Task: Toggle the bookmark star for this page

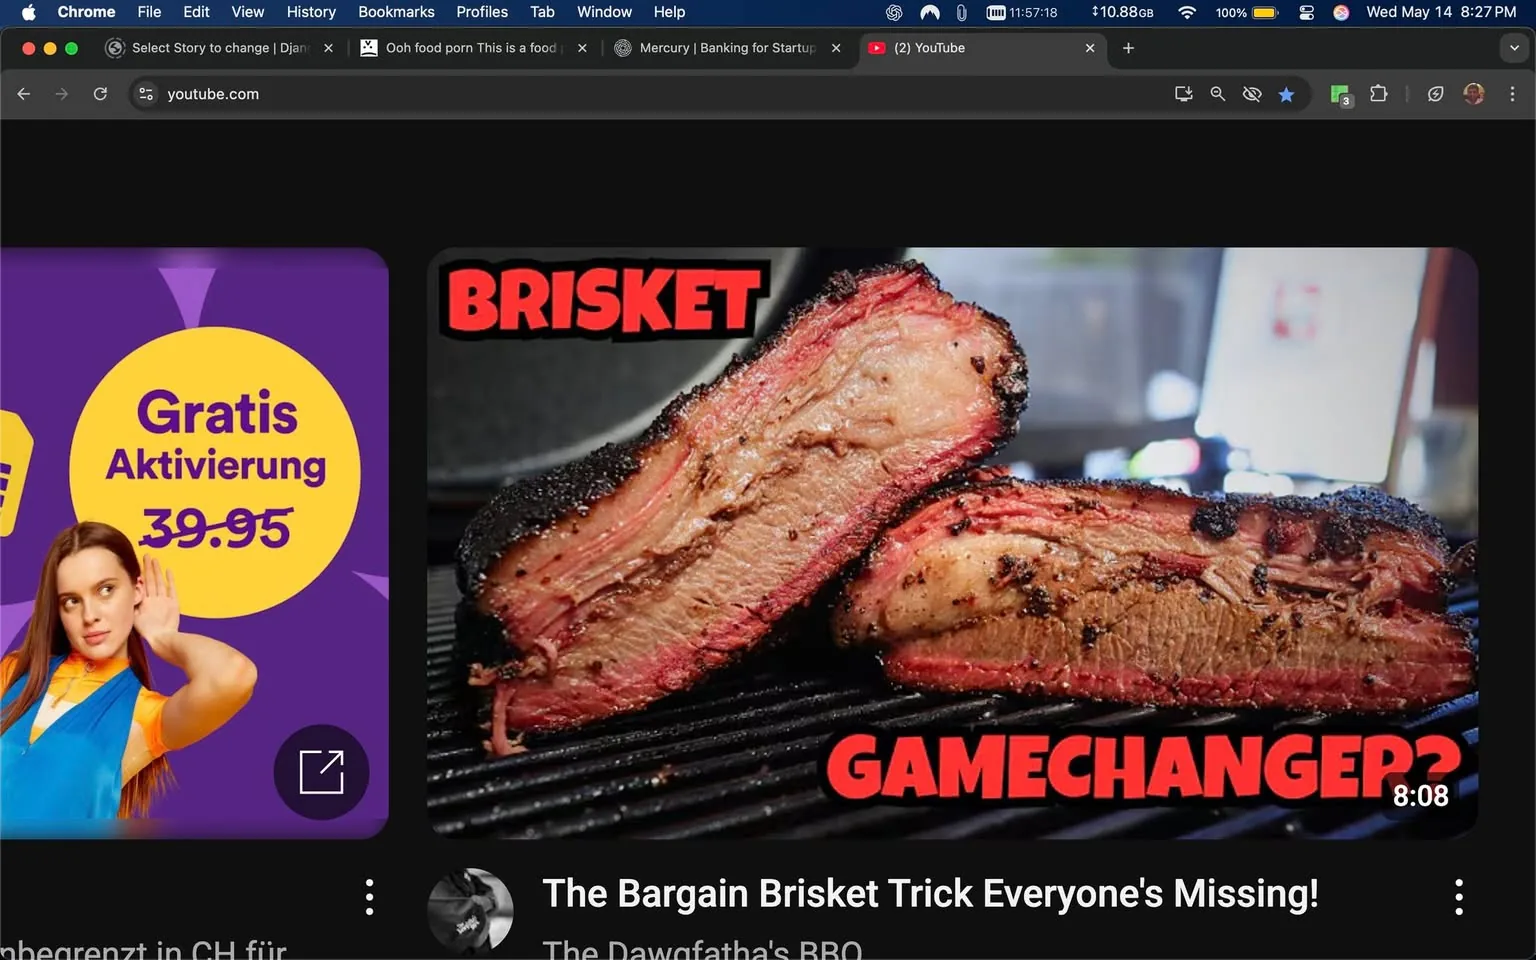Action: 1287,93
